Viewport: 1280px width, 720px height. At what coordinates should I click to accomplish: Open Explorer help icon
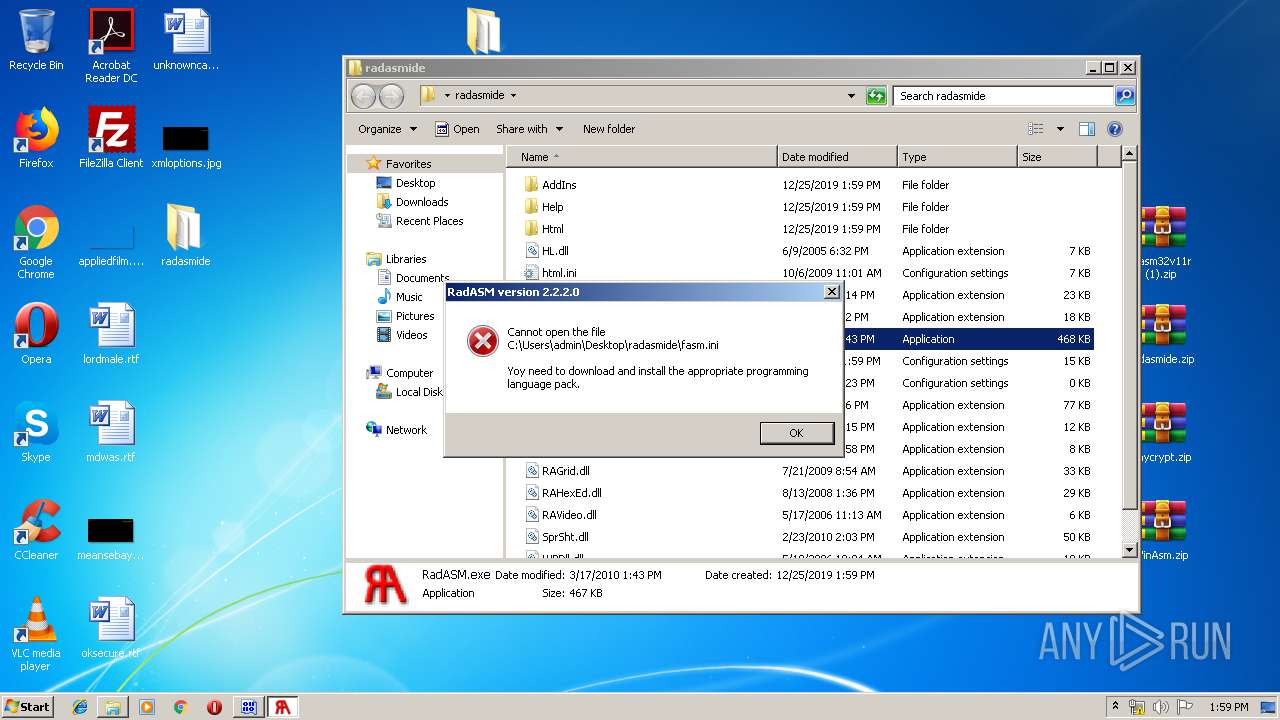(x=1115, y=129)
